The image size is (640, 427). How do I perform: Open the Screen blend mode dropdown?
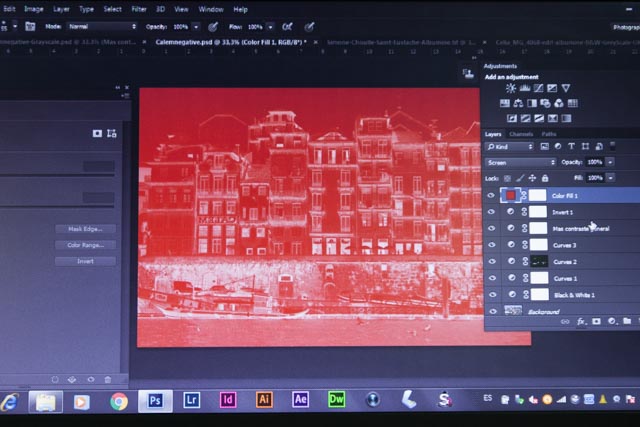pos(520,162)
